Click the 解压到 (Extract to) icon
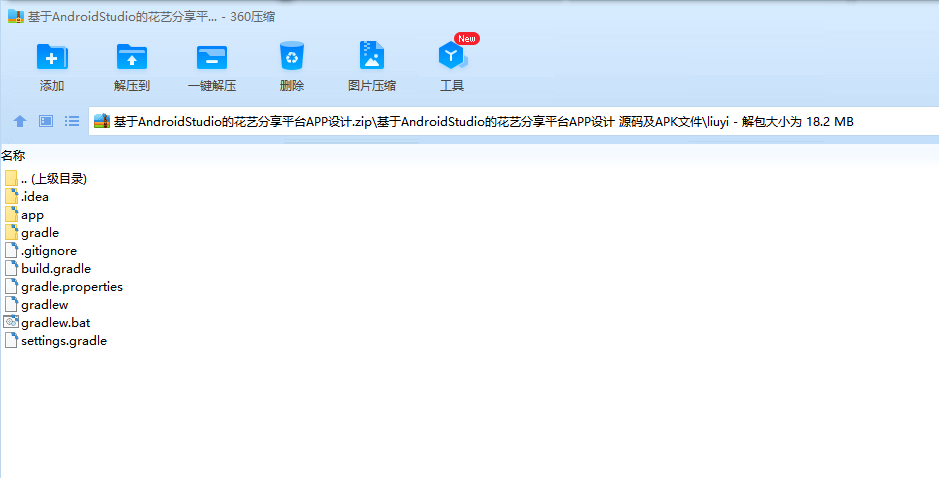Viewport: 939px width, 478px height. pos(132,57)
